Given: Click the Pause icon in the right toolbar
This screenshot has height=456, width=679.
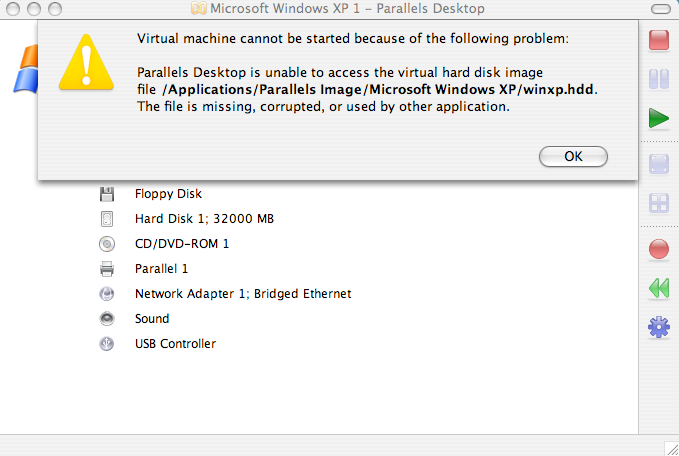Looking at the screenshot, I should 659,79.
